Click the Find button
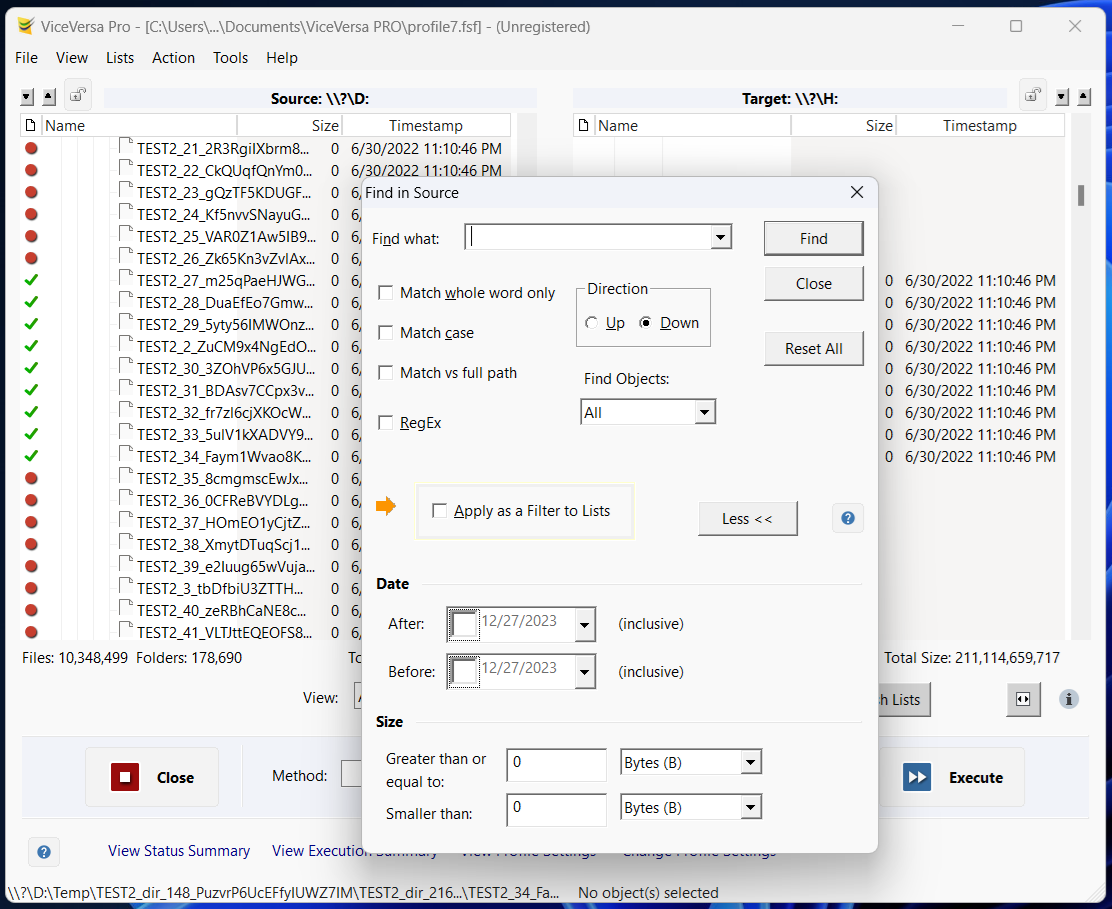Image resolution: width=1112 pixels, height=909 pixels. point(813,238)
